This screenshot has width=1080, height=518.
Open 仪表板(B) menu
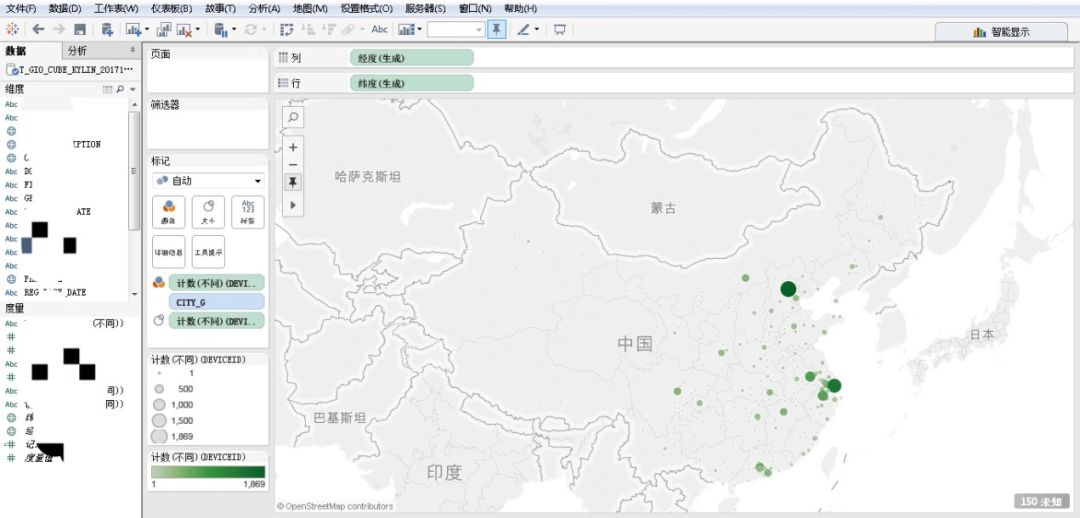click(172, 9)
